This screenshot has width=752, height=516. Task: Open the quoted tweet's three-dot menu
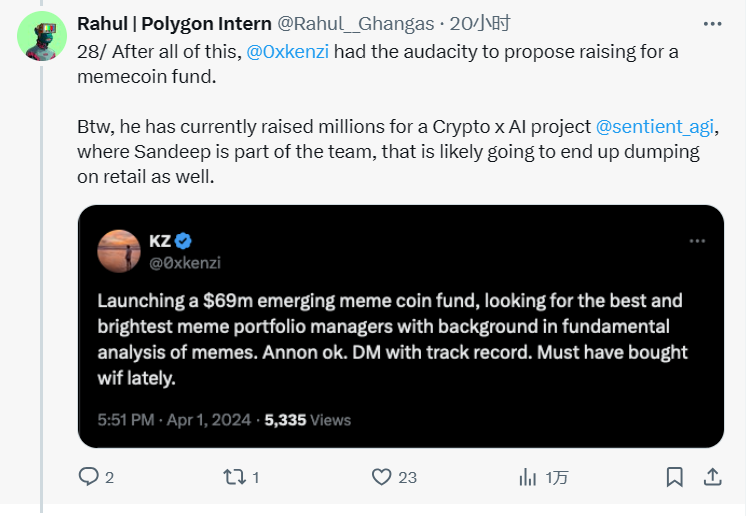(697, 241)
